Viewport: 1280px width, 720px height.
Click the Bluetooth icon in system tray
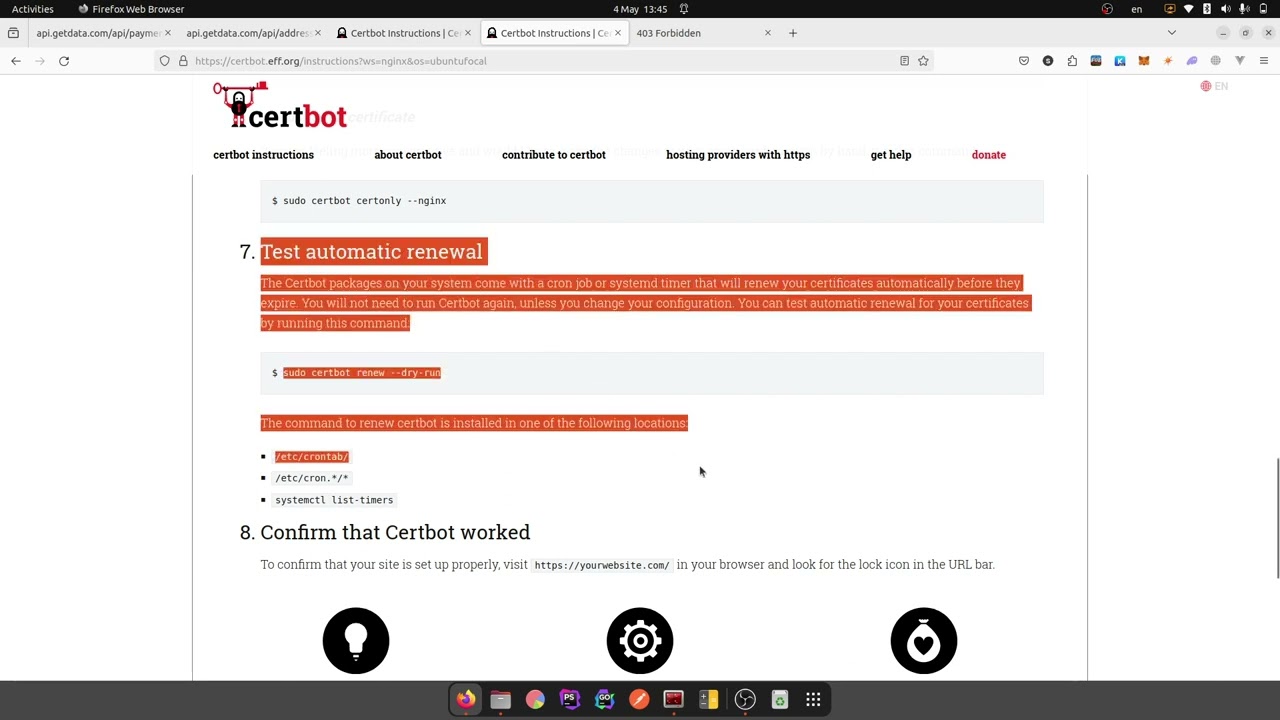click(1207, 9)
